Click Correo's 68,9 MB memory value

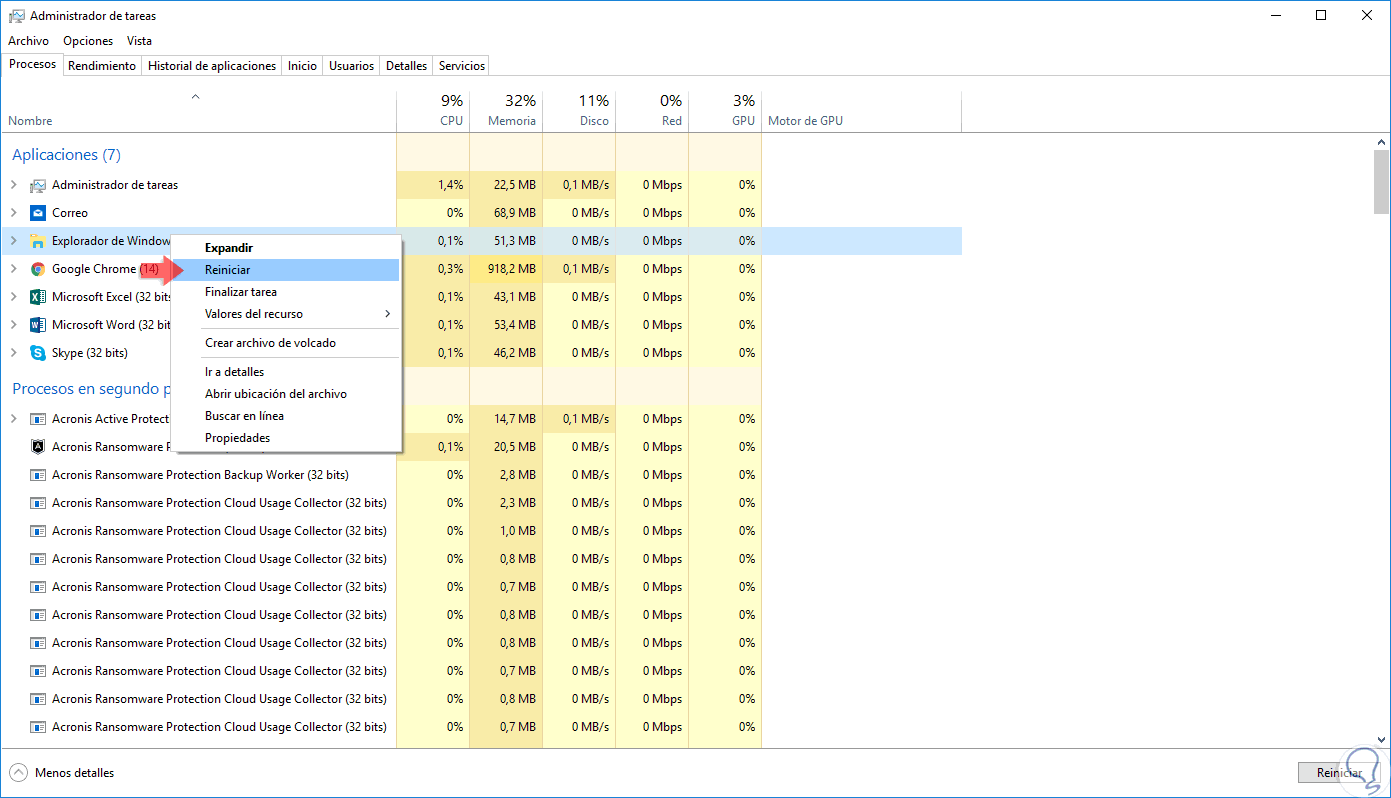click(x=515, y=213)
